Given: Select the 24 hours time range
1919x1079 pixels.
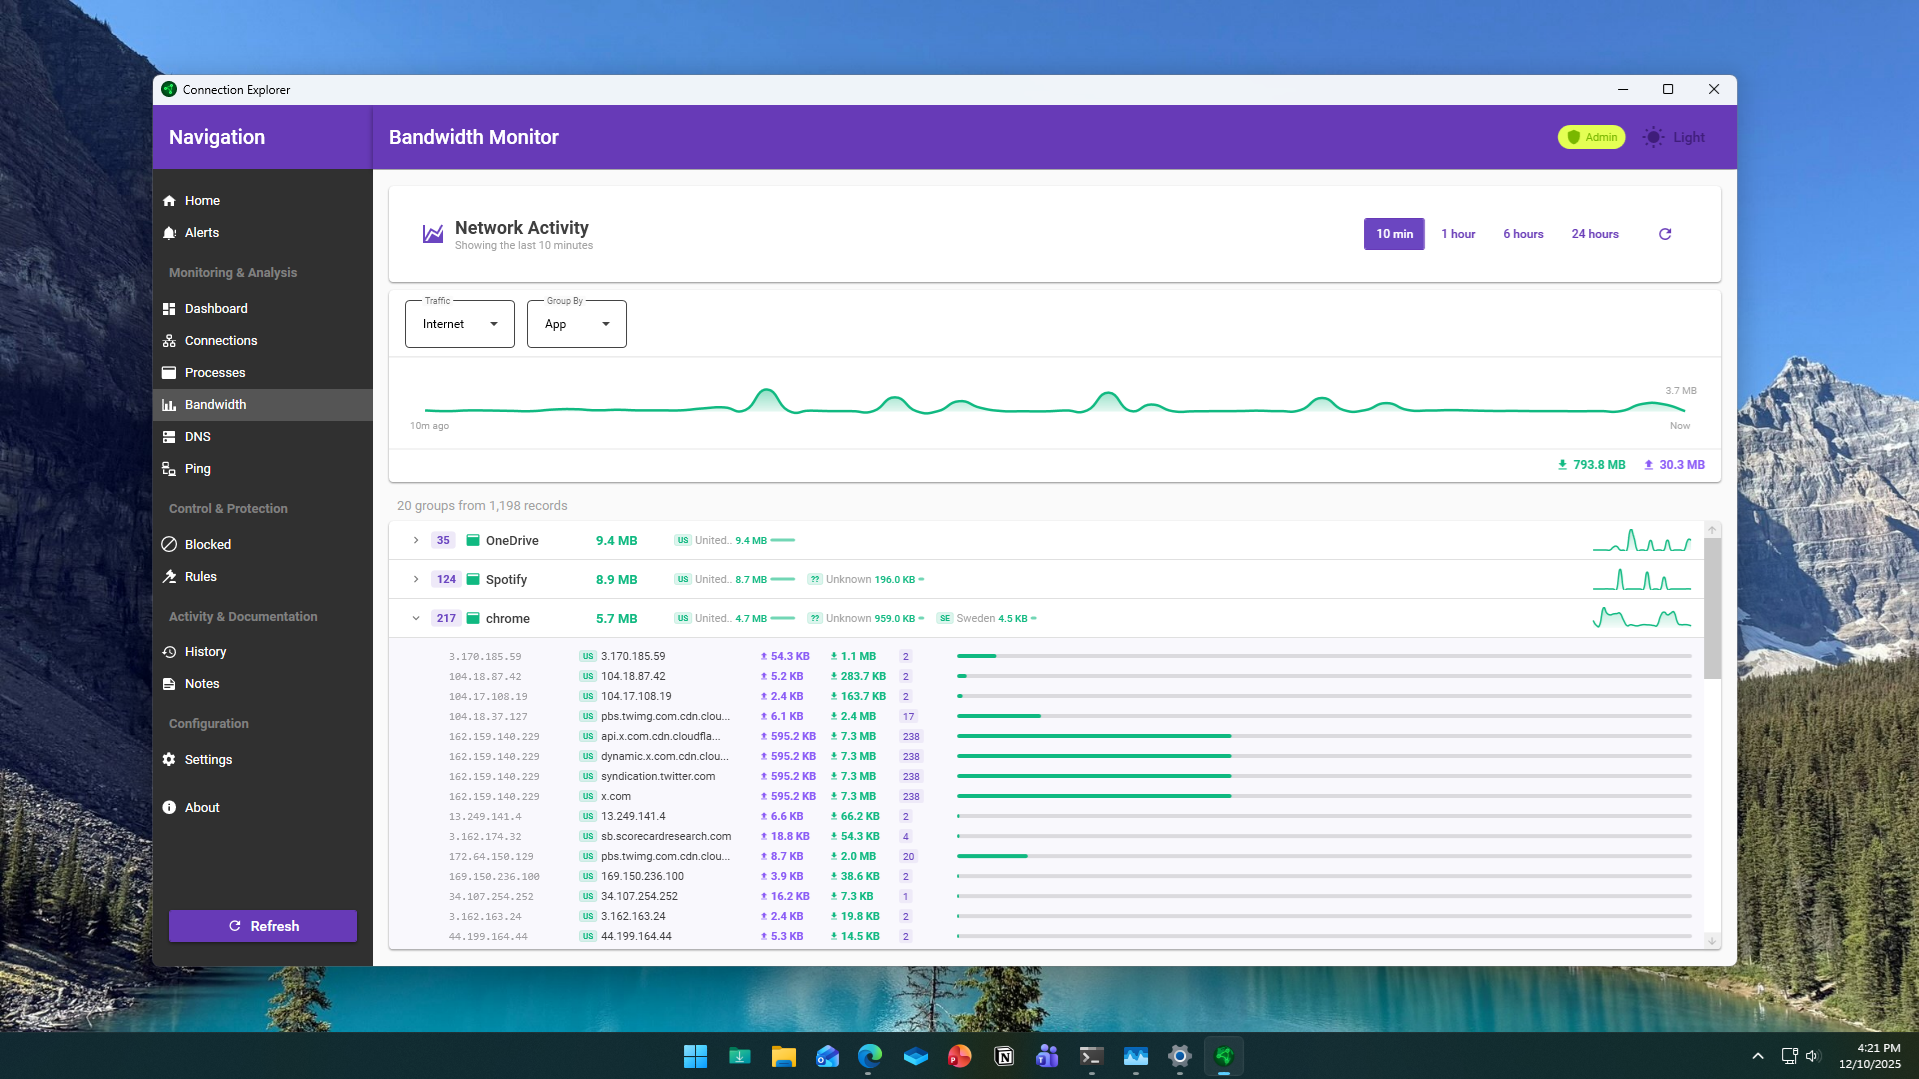Looking at the screenshot, I should (x=1595, y=233).
